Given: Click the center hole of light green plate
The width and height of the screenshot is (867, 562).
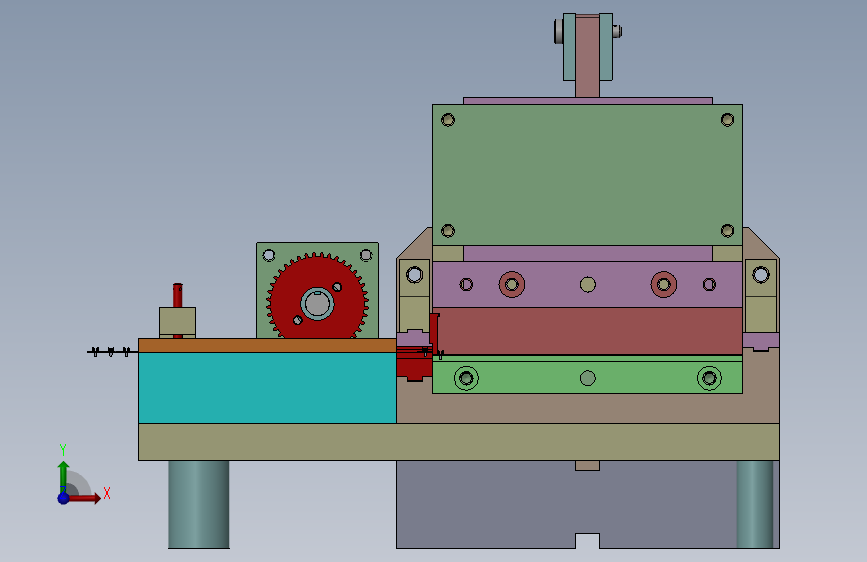Looking at the screenshot, I should (588, 378).
